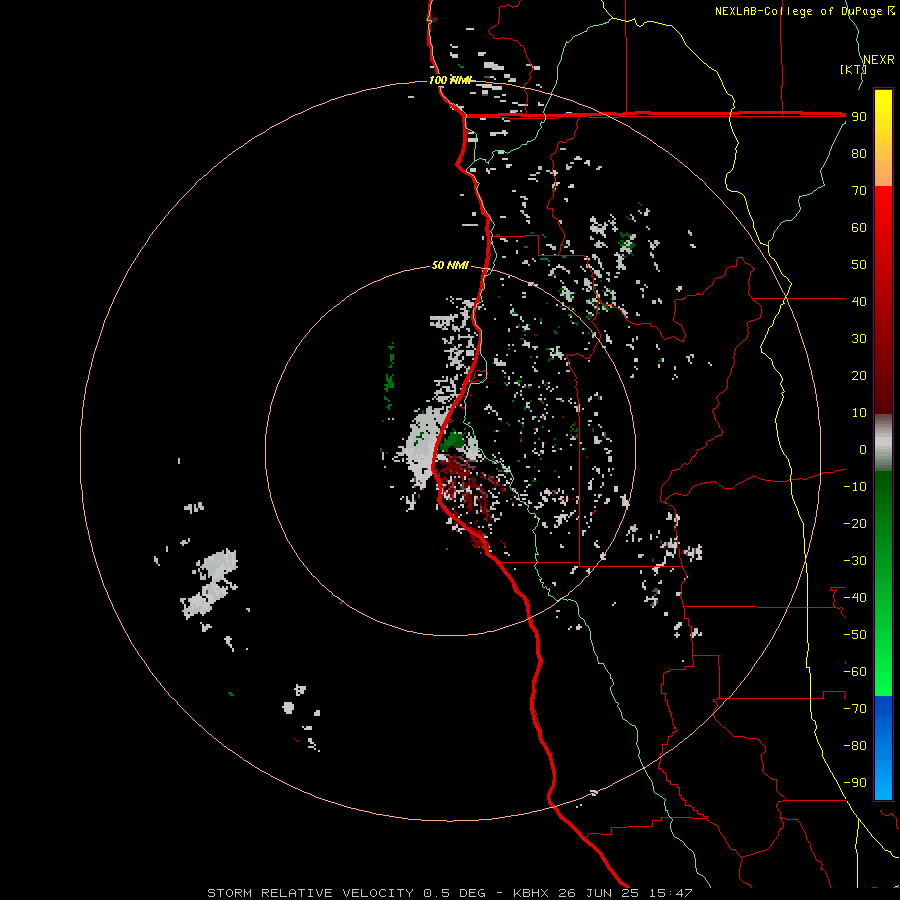Select the 20 knot scale label
The height and width of the screenshot is (900, 900).
tap(859, 375)
